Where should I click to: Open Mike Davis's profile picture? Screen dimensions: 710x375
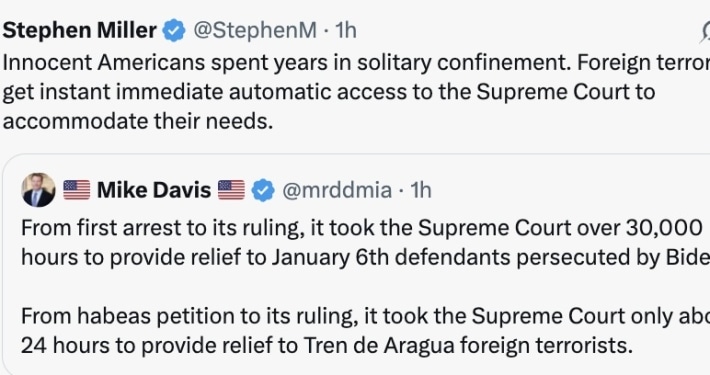pyautogui.click(x=38, y=190)
